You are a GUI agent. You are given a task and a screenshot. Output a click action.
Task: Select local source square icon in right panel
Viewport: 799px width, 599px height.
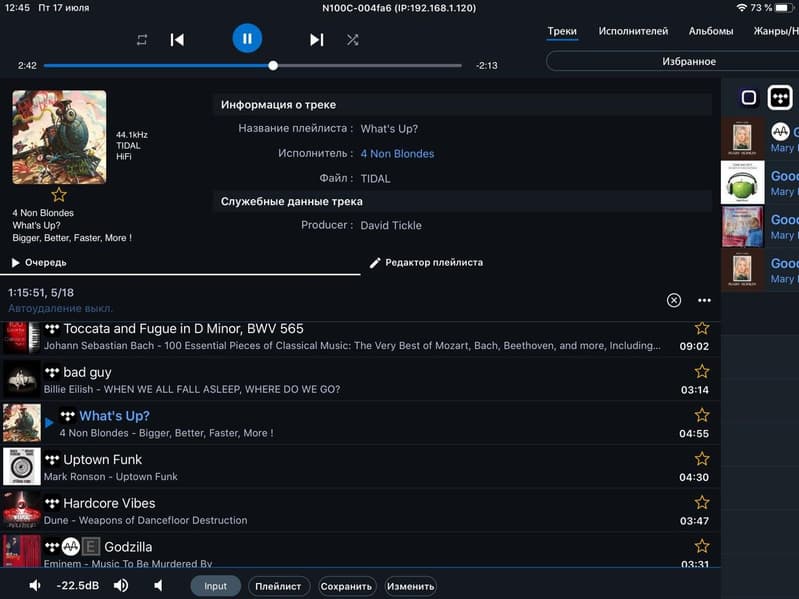click(x=749, y=97)
